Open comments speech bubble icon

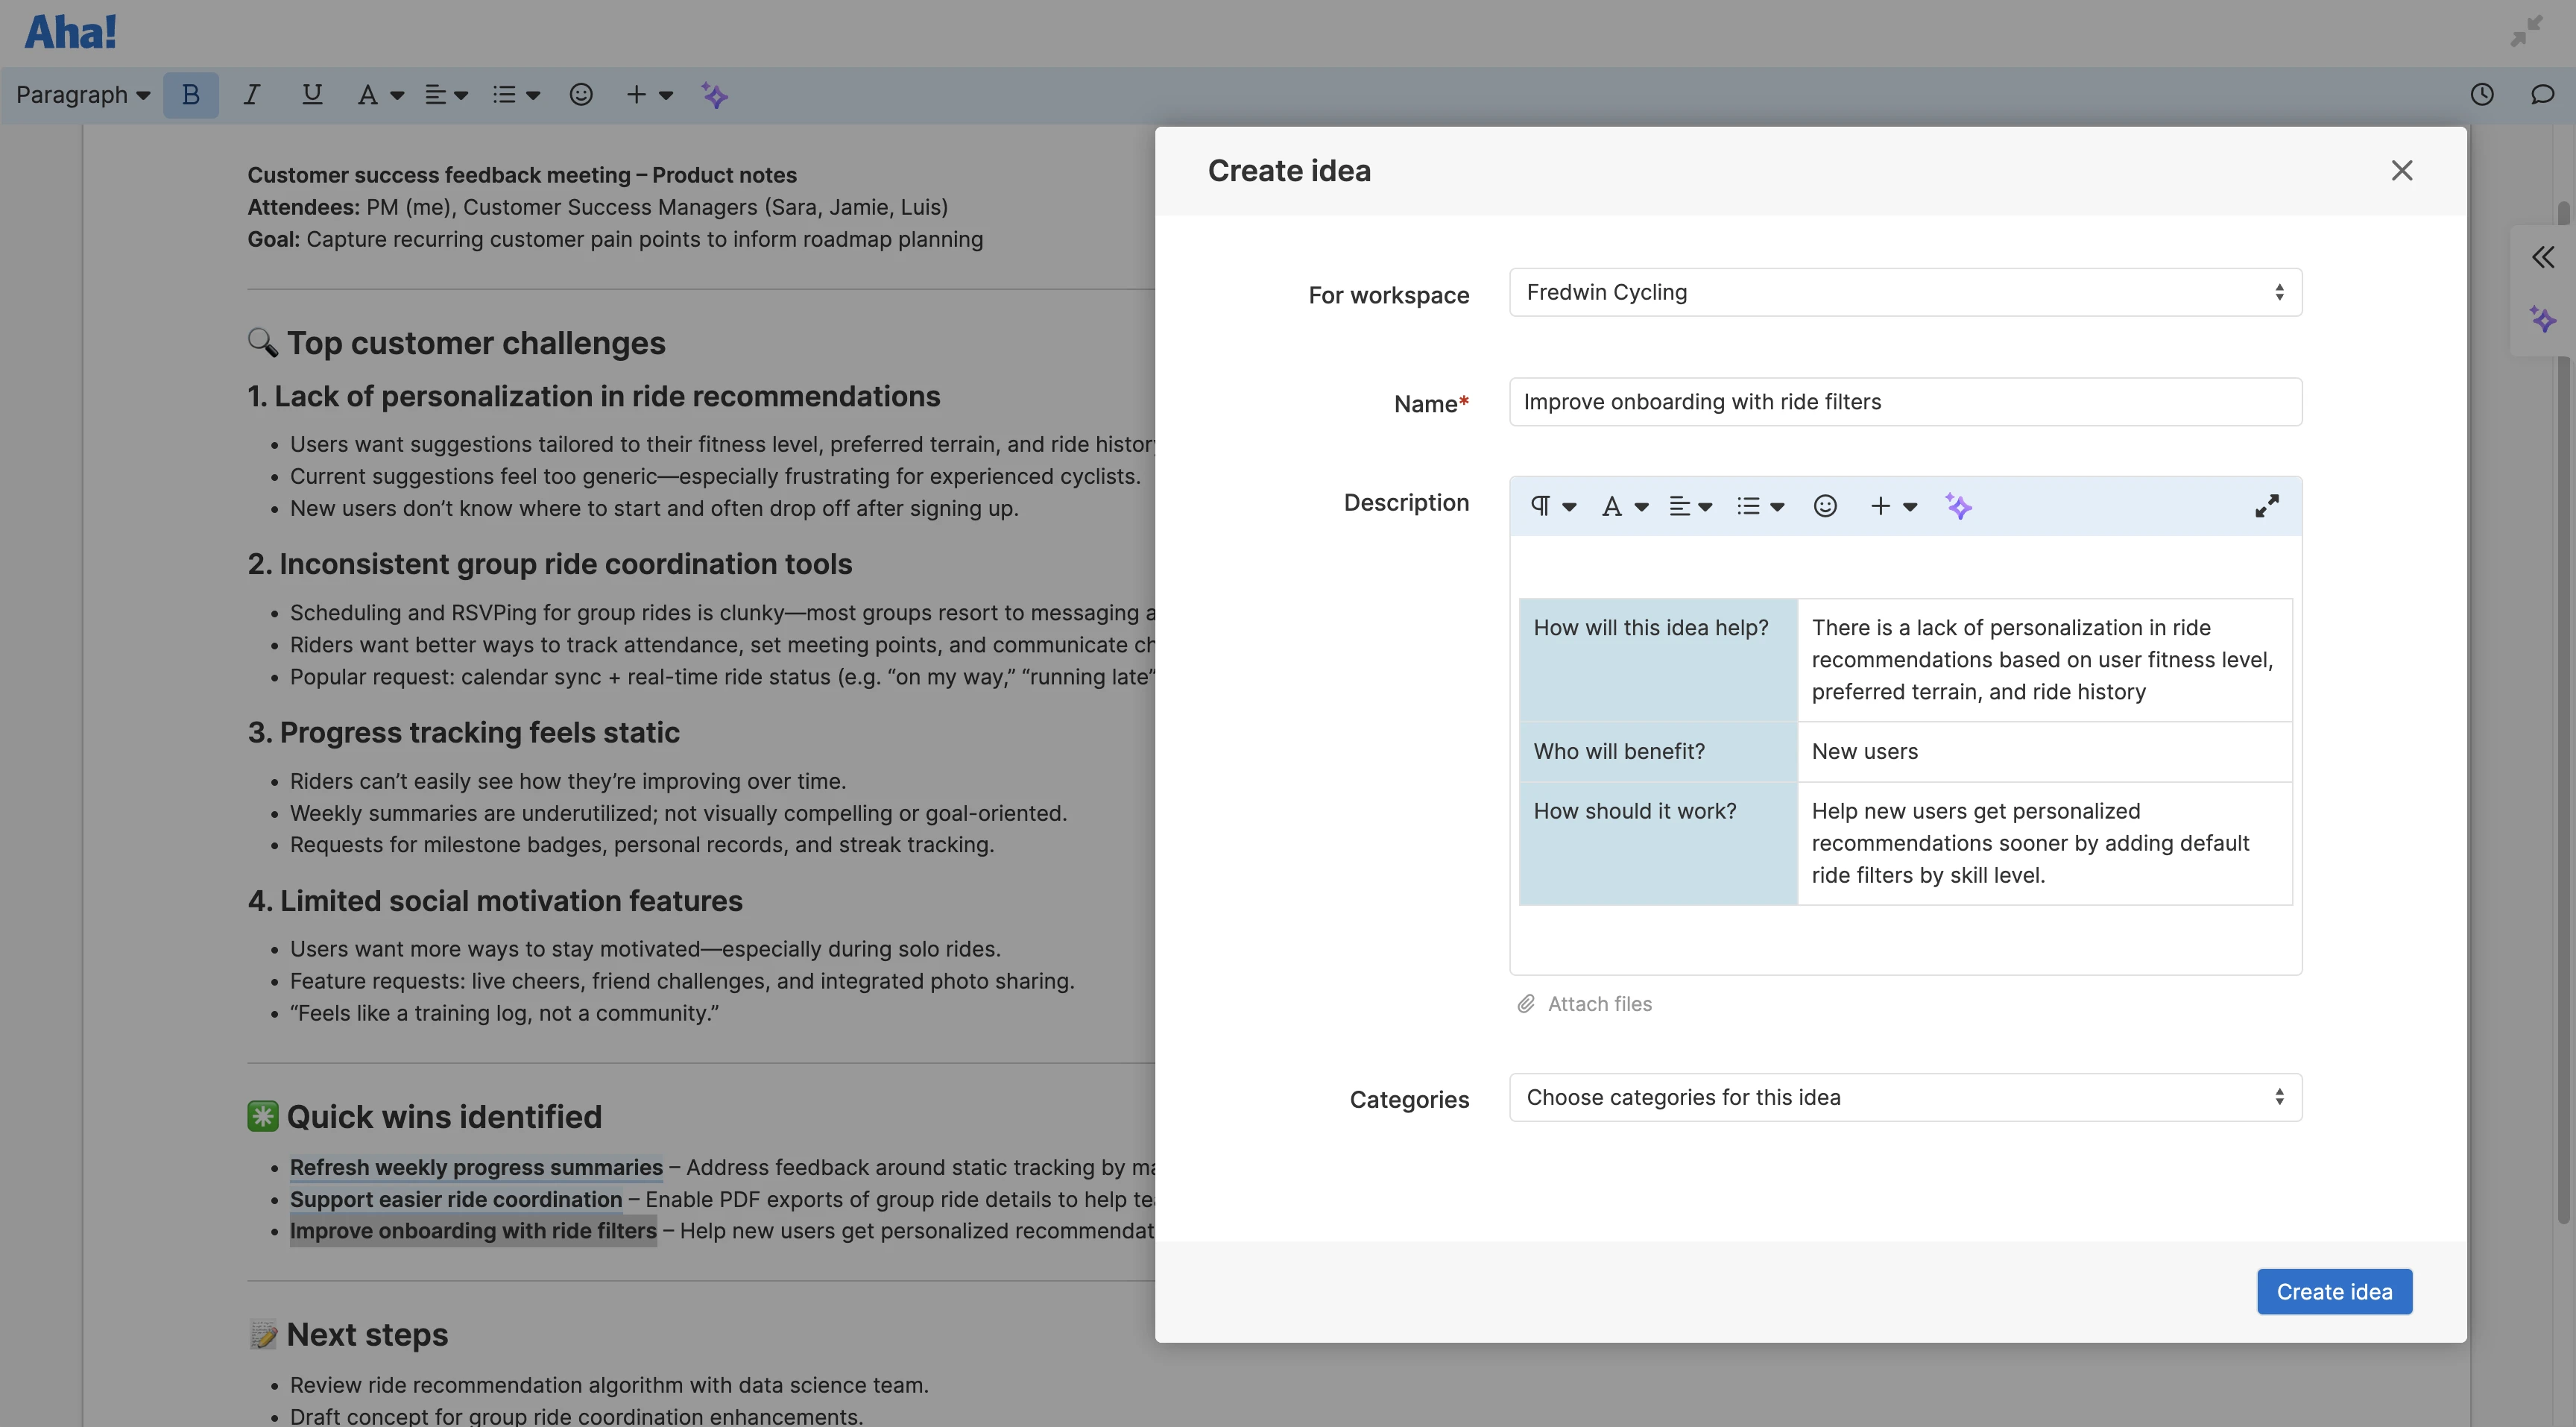[2542, 94]
